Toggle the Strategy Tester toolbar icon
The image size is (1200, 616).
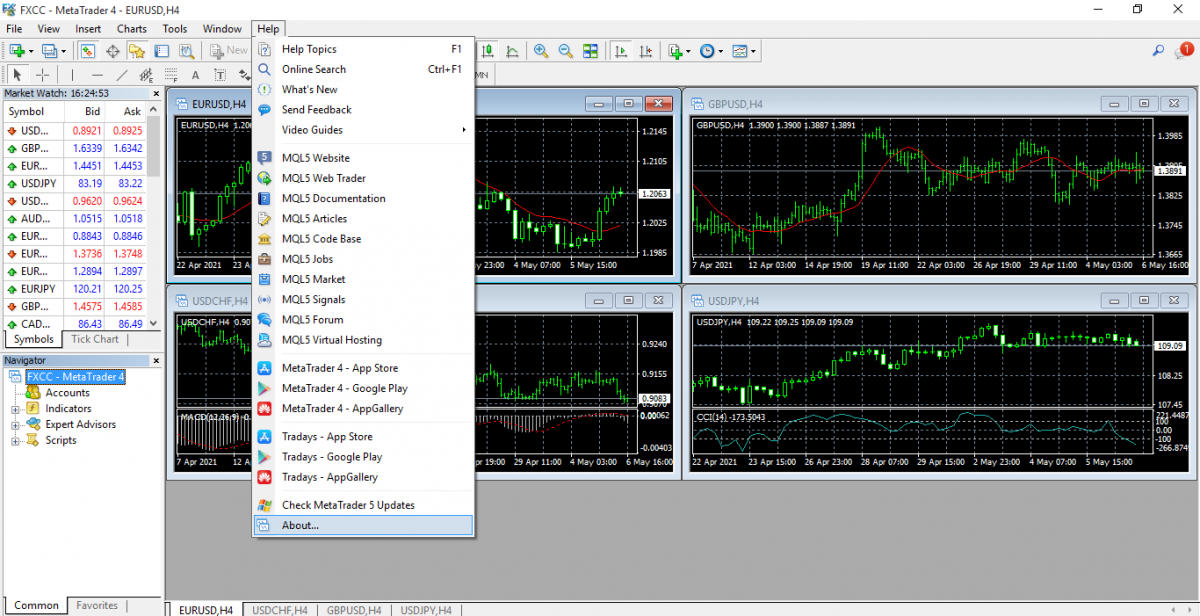186,50
